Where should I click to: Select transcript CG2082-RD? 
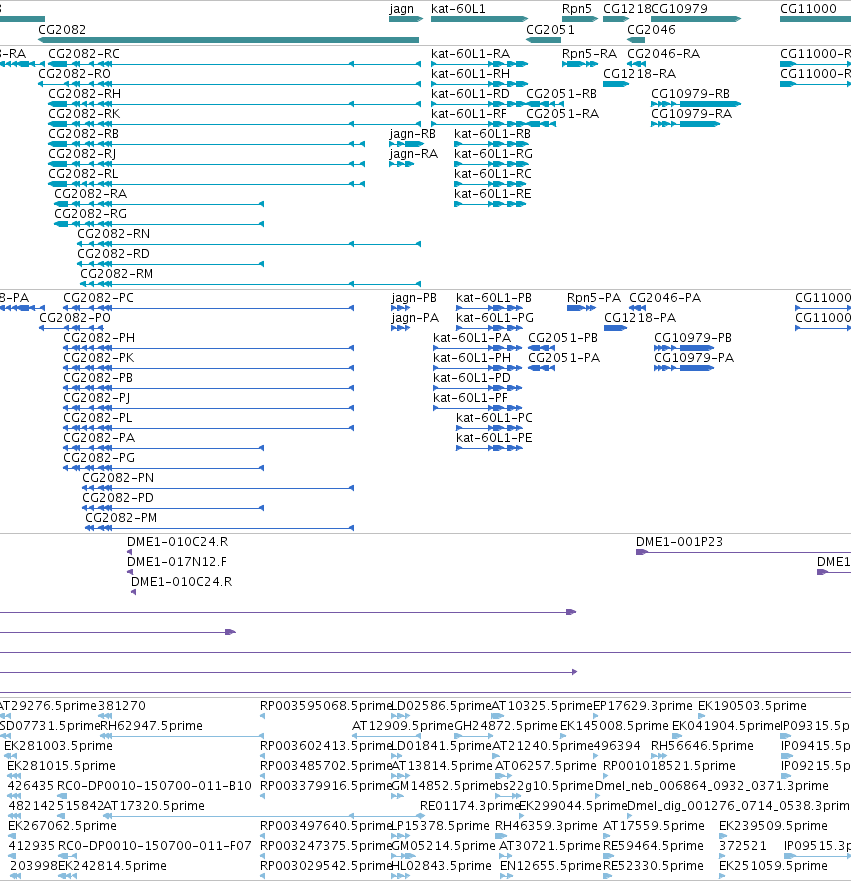click(113, 254)
